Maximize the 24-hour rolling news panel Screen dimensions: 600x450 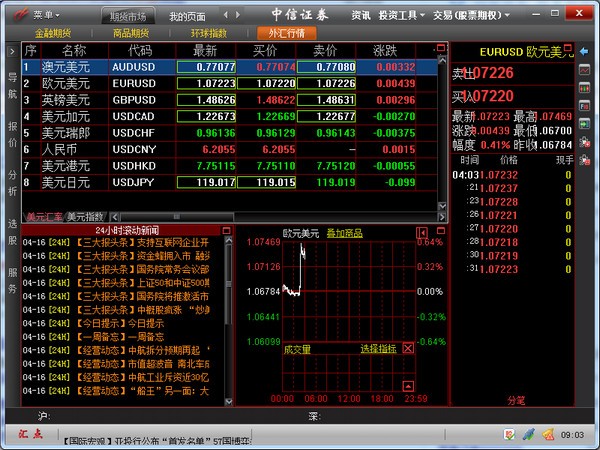[x=227, y=230]
